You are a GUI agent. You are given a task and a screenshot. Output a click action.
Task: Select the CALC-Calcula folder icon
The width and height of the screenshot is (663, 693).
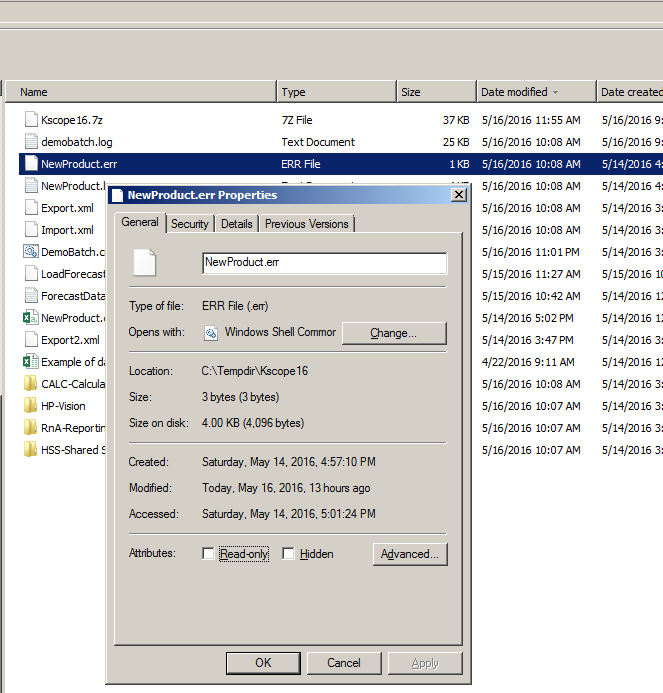(30, 384)
